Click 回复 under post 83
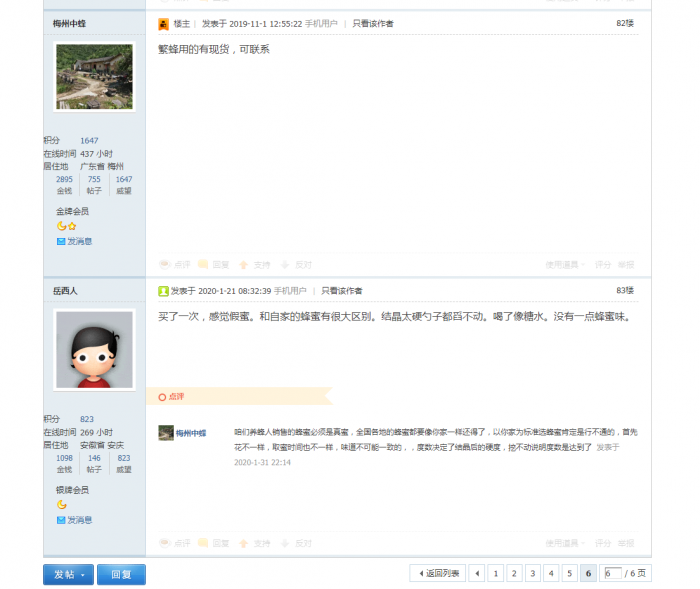 pyautogui.click(x=214, y=543)
